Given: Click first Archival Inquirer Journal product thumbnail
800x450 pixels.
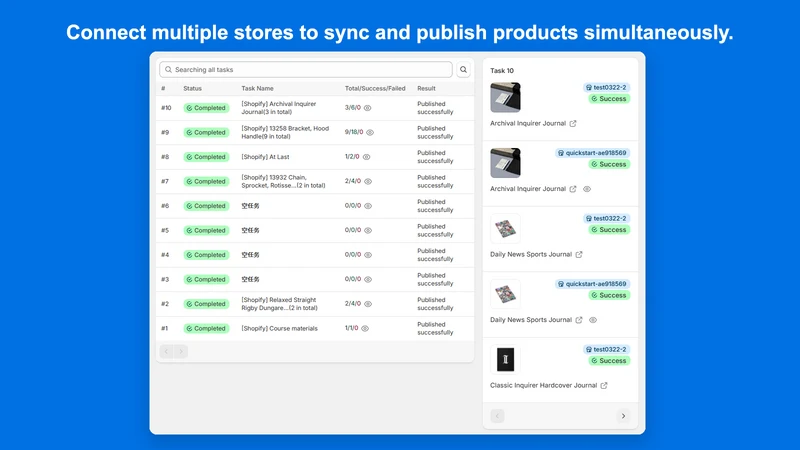Looking at the screenshot, I should click(505, 97).
